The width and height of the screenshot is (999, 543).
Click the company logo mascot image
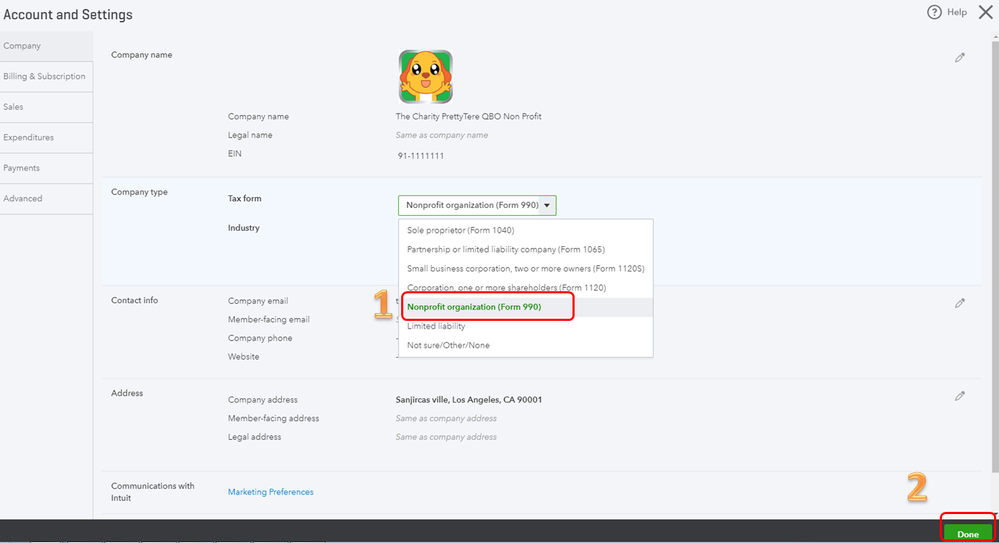[426, 77]
